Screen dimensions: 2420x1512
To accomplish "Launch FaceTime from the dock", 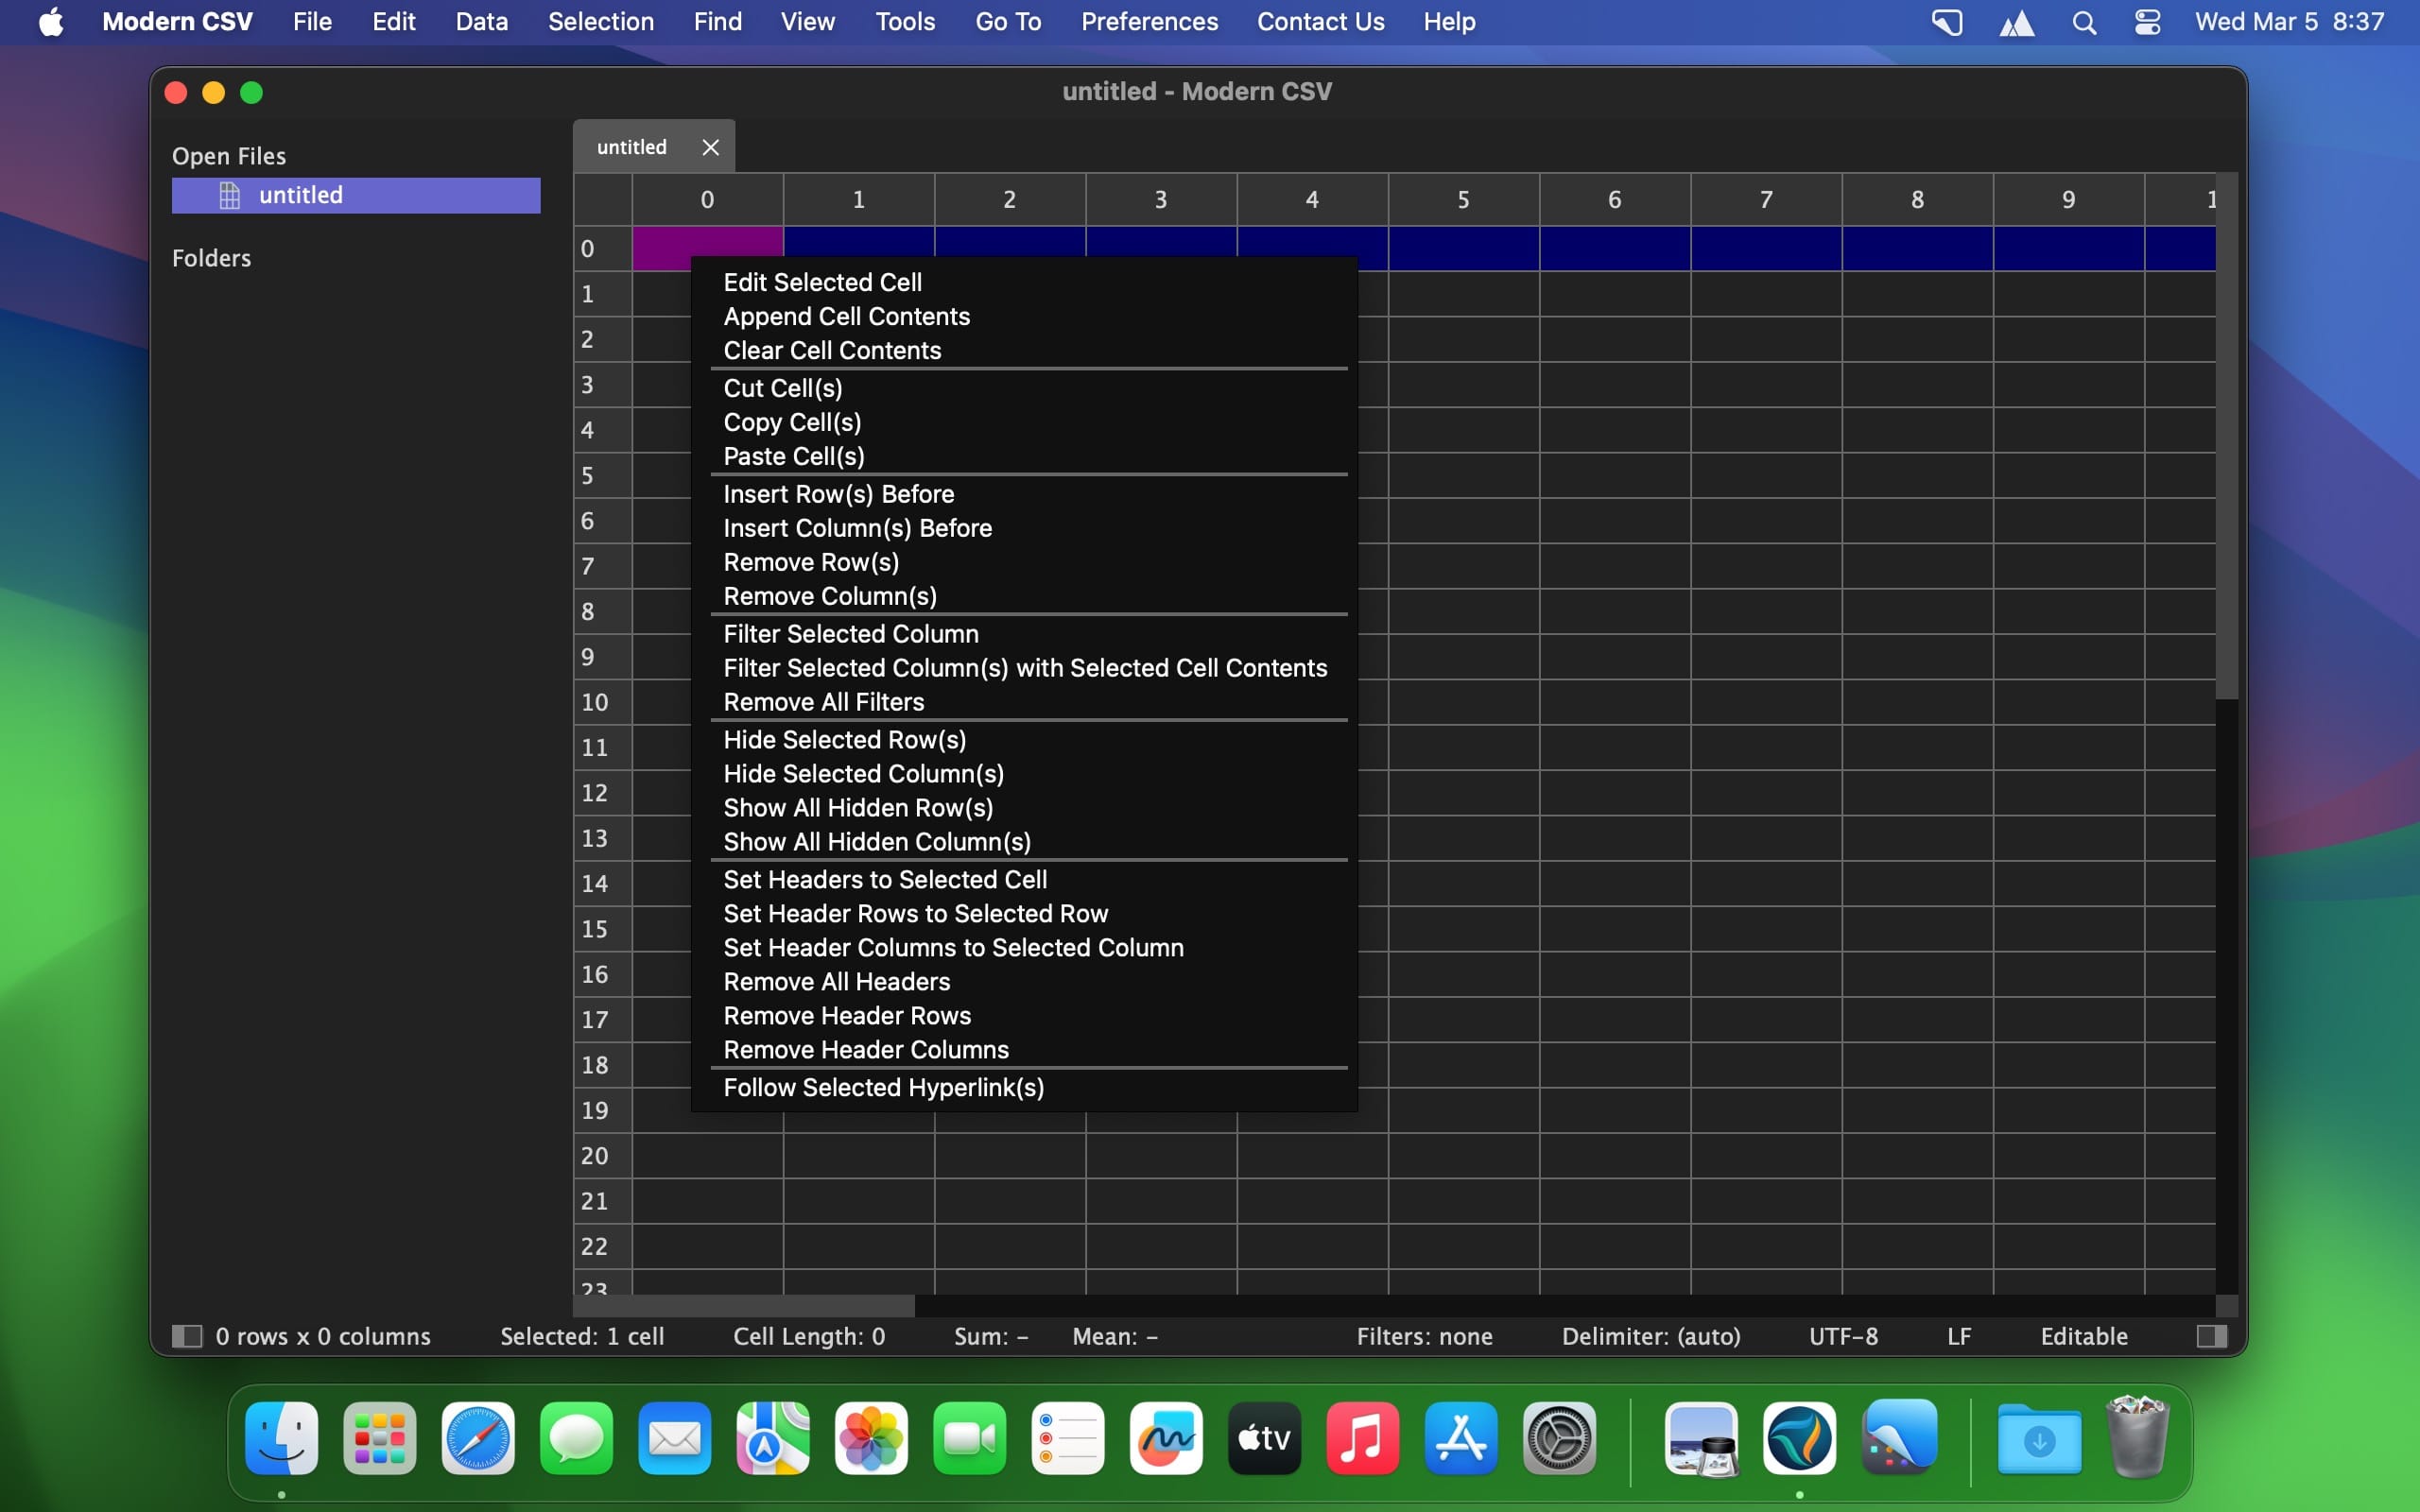I will (x=970, y=1439).
